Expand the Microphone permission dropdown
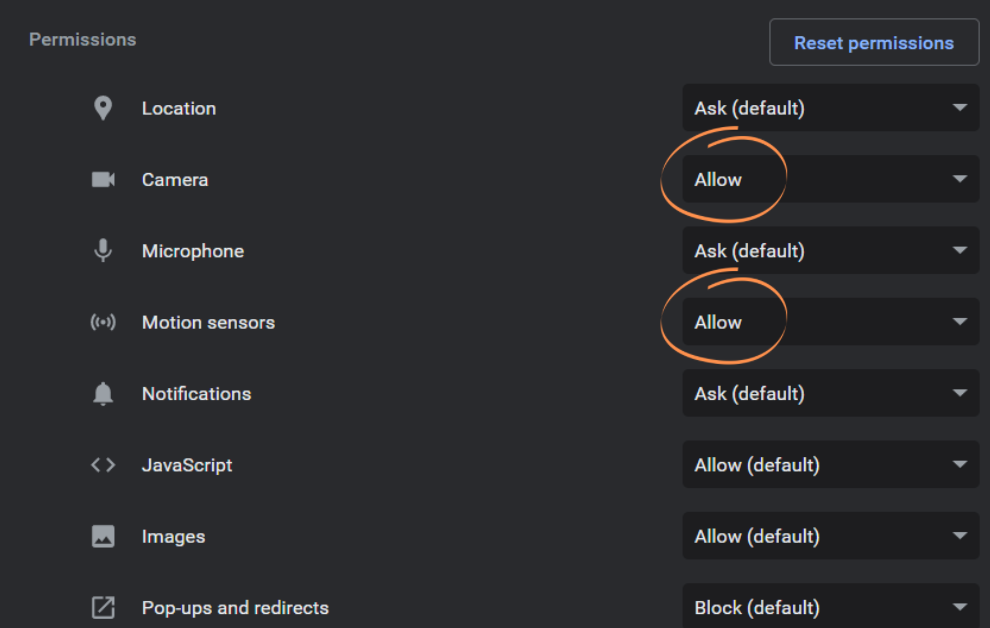Image resolution: width=990 pixels, height=628 pixels. click(x=830, y=251)
